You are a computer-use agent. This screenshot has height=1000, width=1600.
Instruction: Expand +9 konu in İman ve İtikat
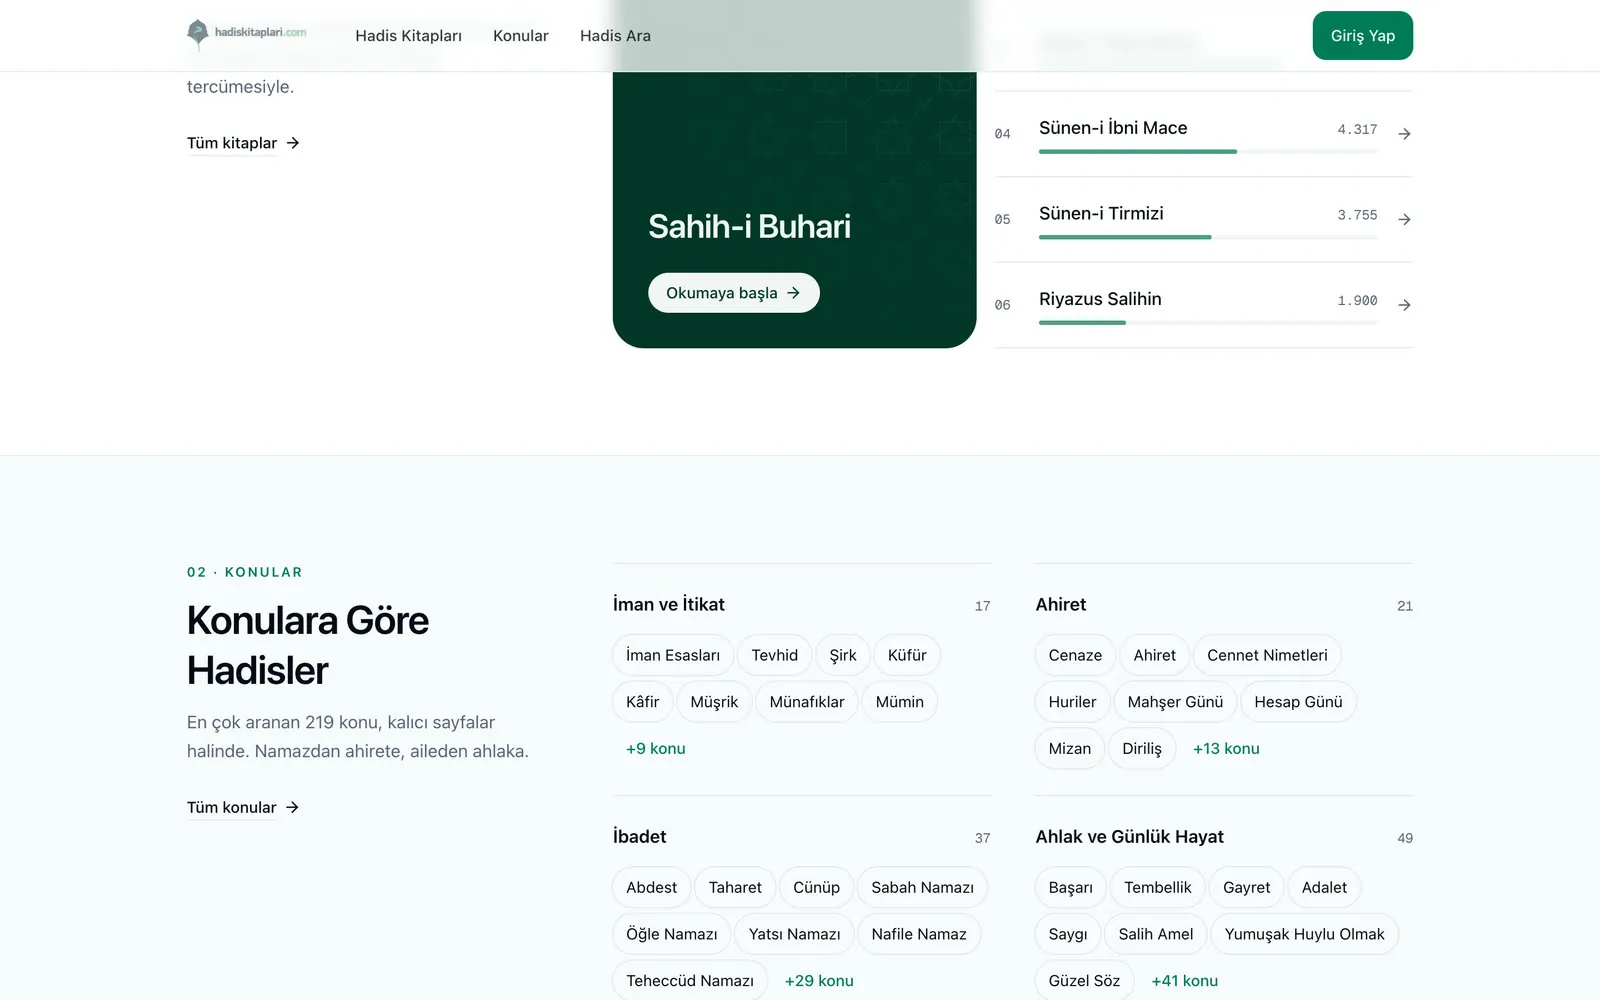[656, 749]
